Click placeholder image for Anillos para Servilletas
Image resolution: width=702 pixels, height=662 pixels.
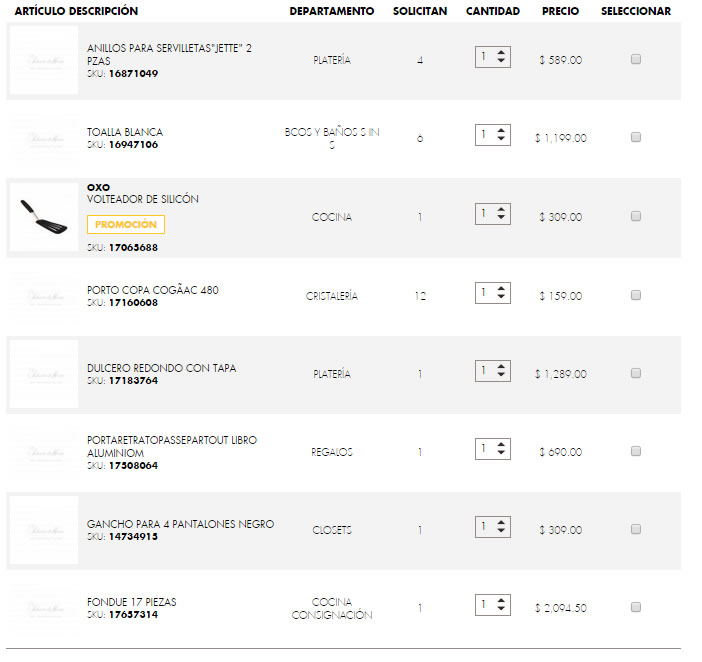click(43, 60)
